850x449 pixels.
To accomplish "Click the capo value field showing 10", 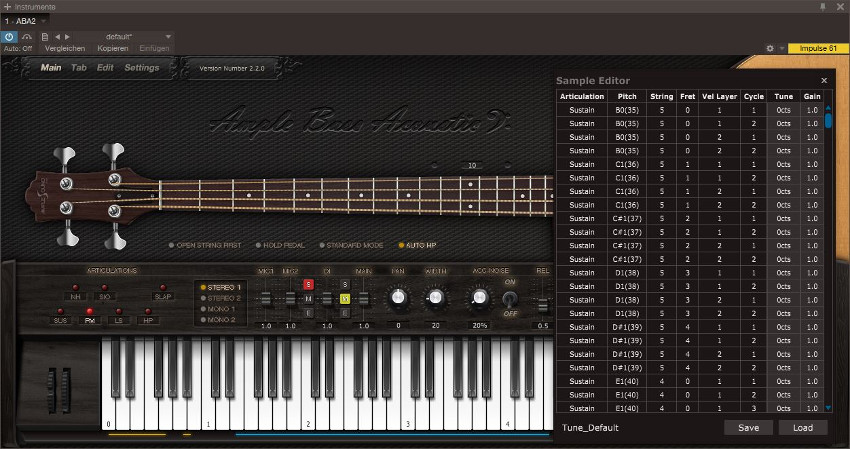I will (x=472, y=165).
